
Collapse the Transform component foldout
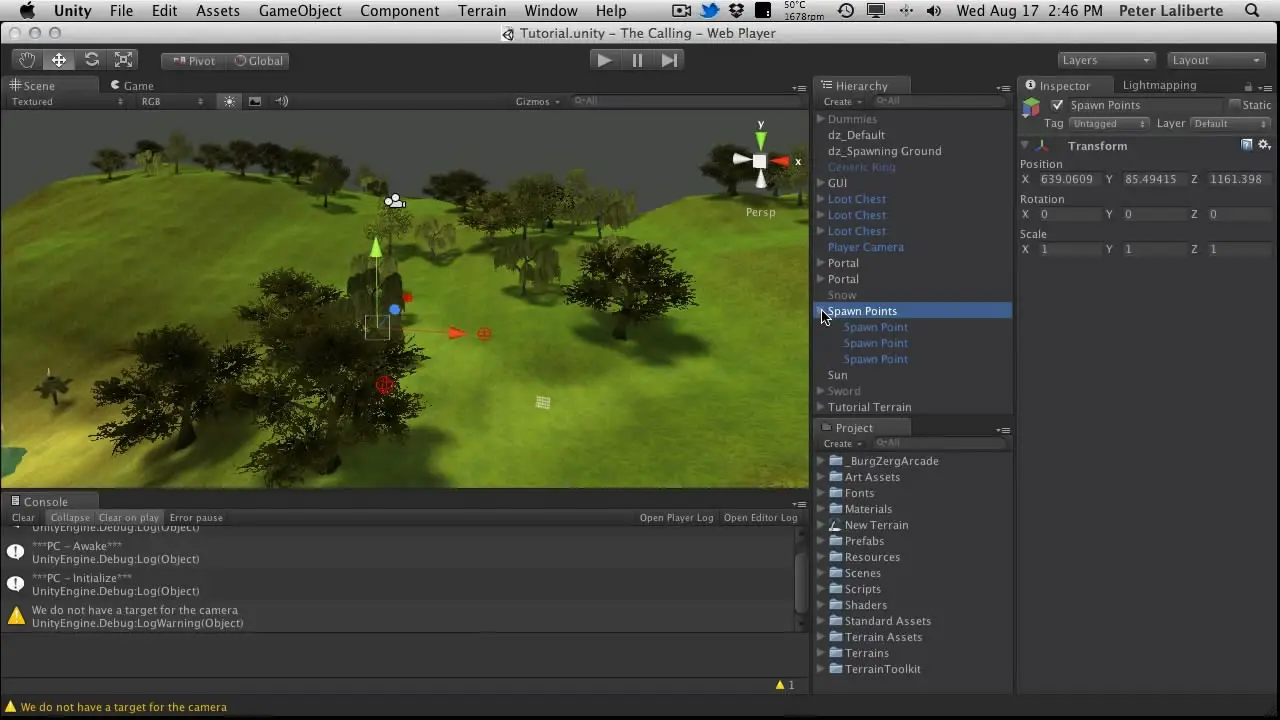1026,146
